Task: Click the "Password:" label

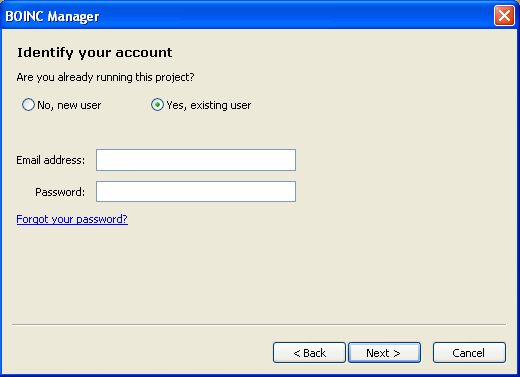Action: [60, 192]
